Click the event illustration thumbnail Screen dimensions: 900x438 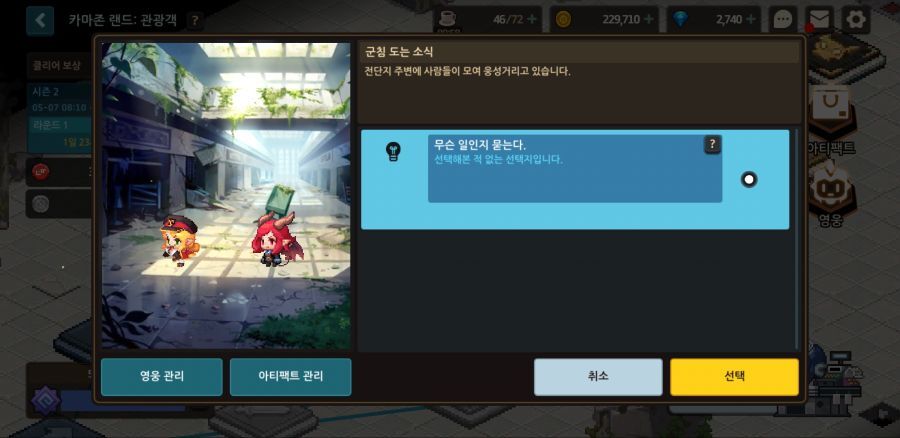(x=226, y=196)
